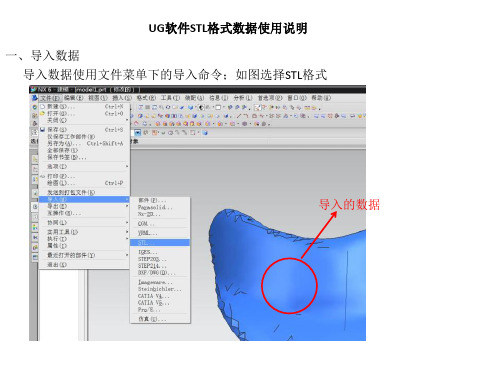This screenshot has height=375, width=500.
Task: Expand the 实用工具(U) submenu
Action: coord(84,232)
